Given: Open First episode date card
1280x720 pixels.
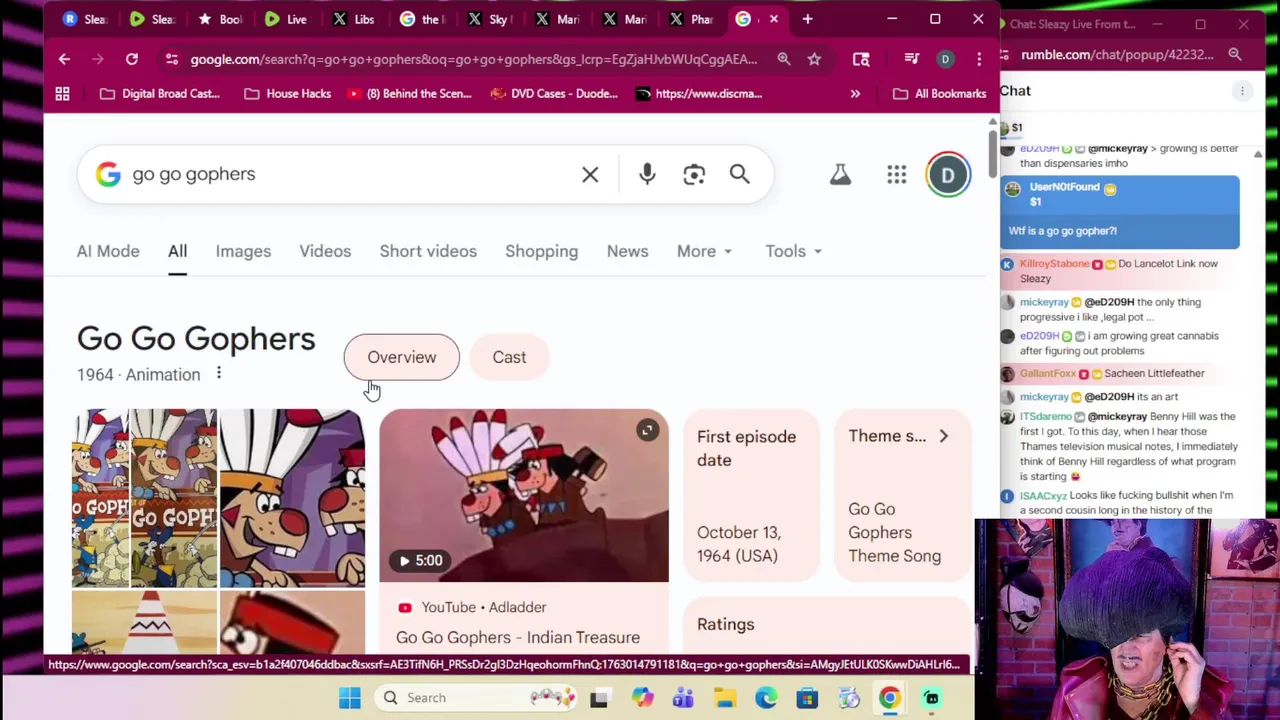Looking at the screenshot, I should [x=751, y=495].
